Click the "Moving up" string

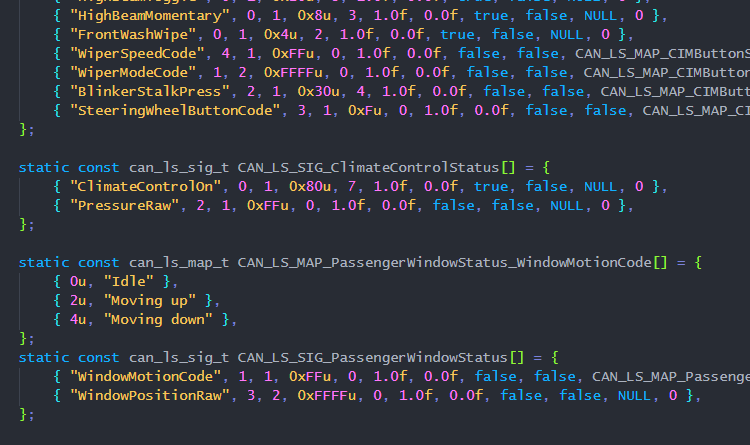pos(150,301)
